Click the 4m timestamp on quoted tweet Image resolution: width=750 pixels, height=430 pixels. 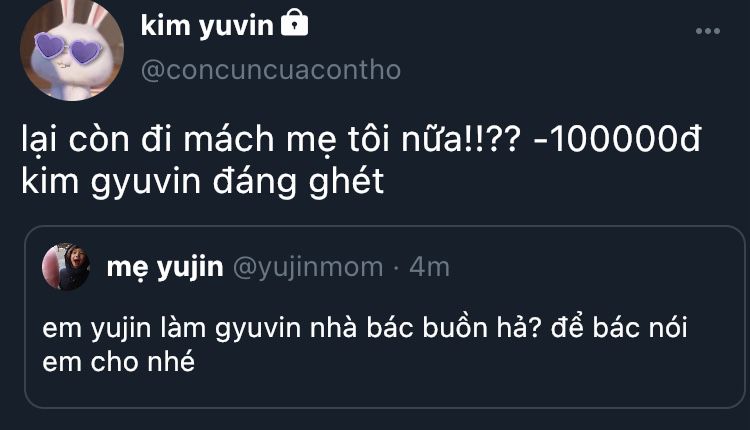pos(430,267)
